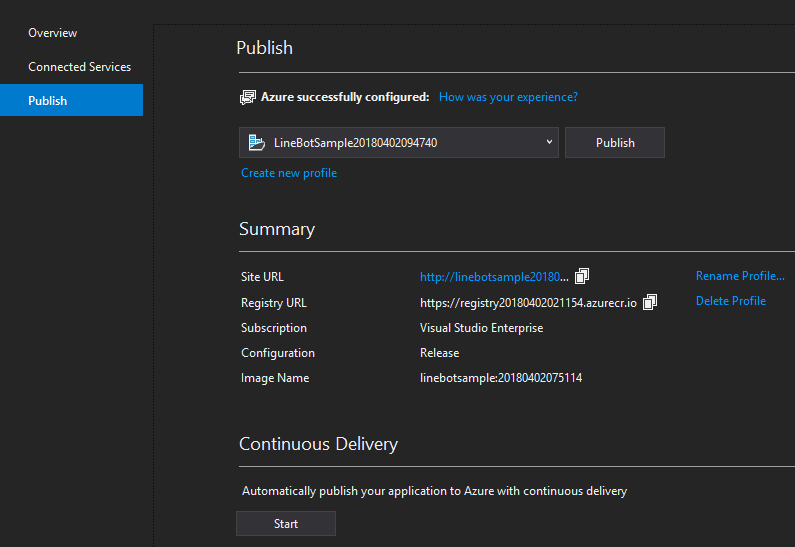Click the publish profile icon beside LineBotSample
The height and width of the screenshot is (547, 795).
[257, 143]
